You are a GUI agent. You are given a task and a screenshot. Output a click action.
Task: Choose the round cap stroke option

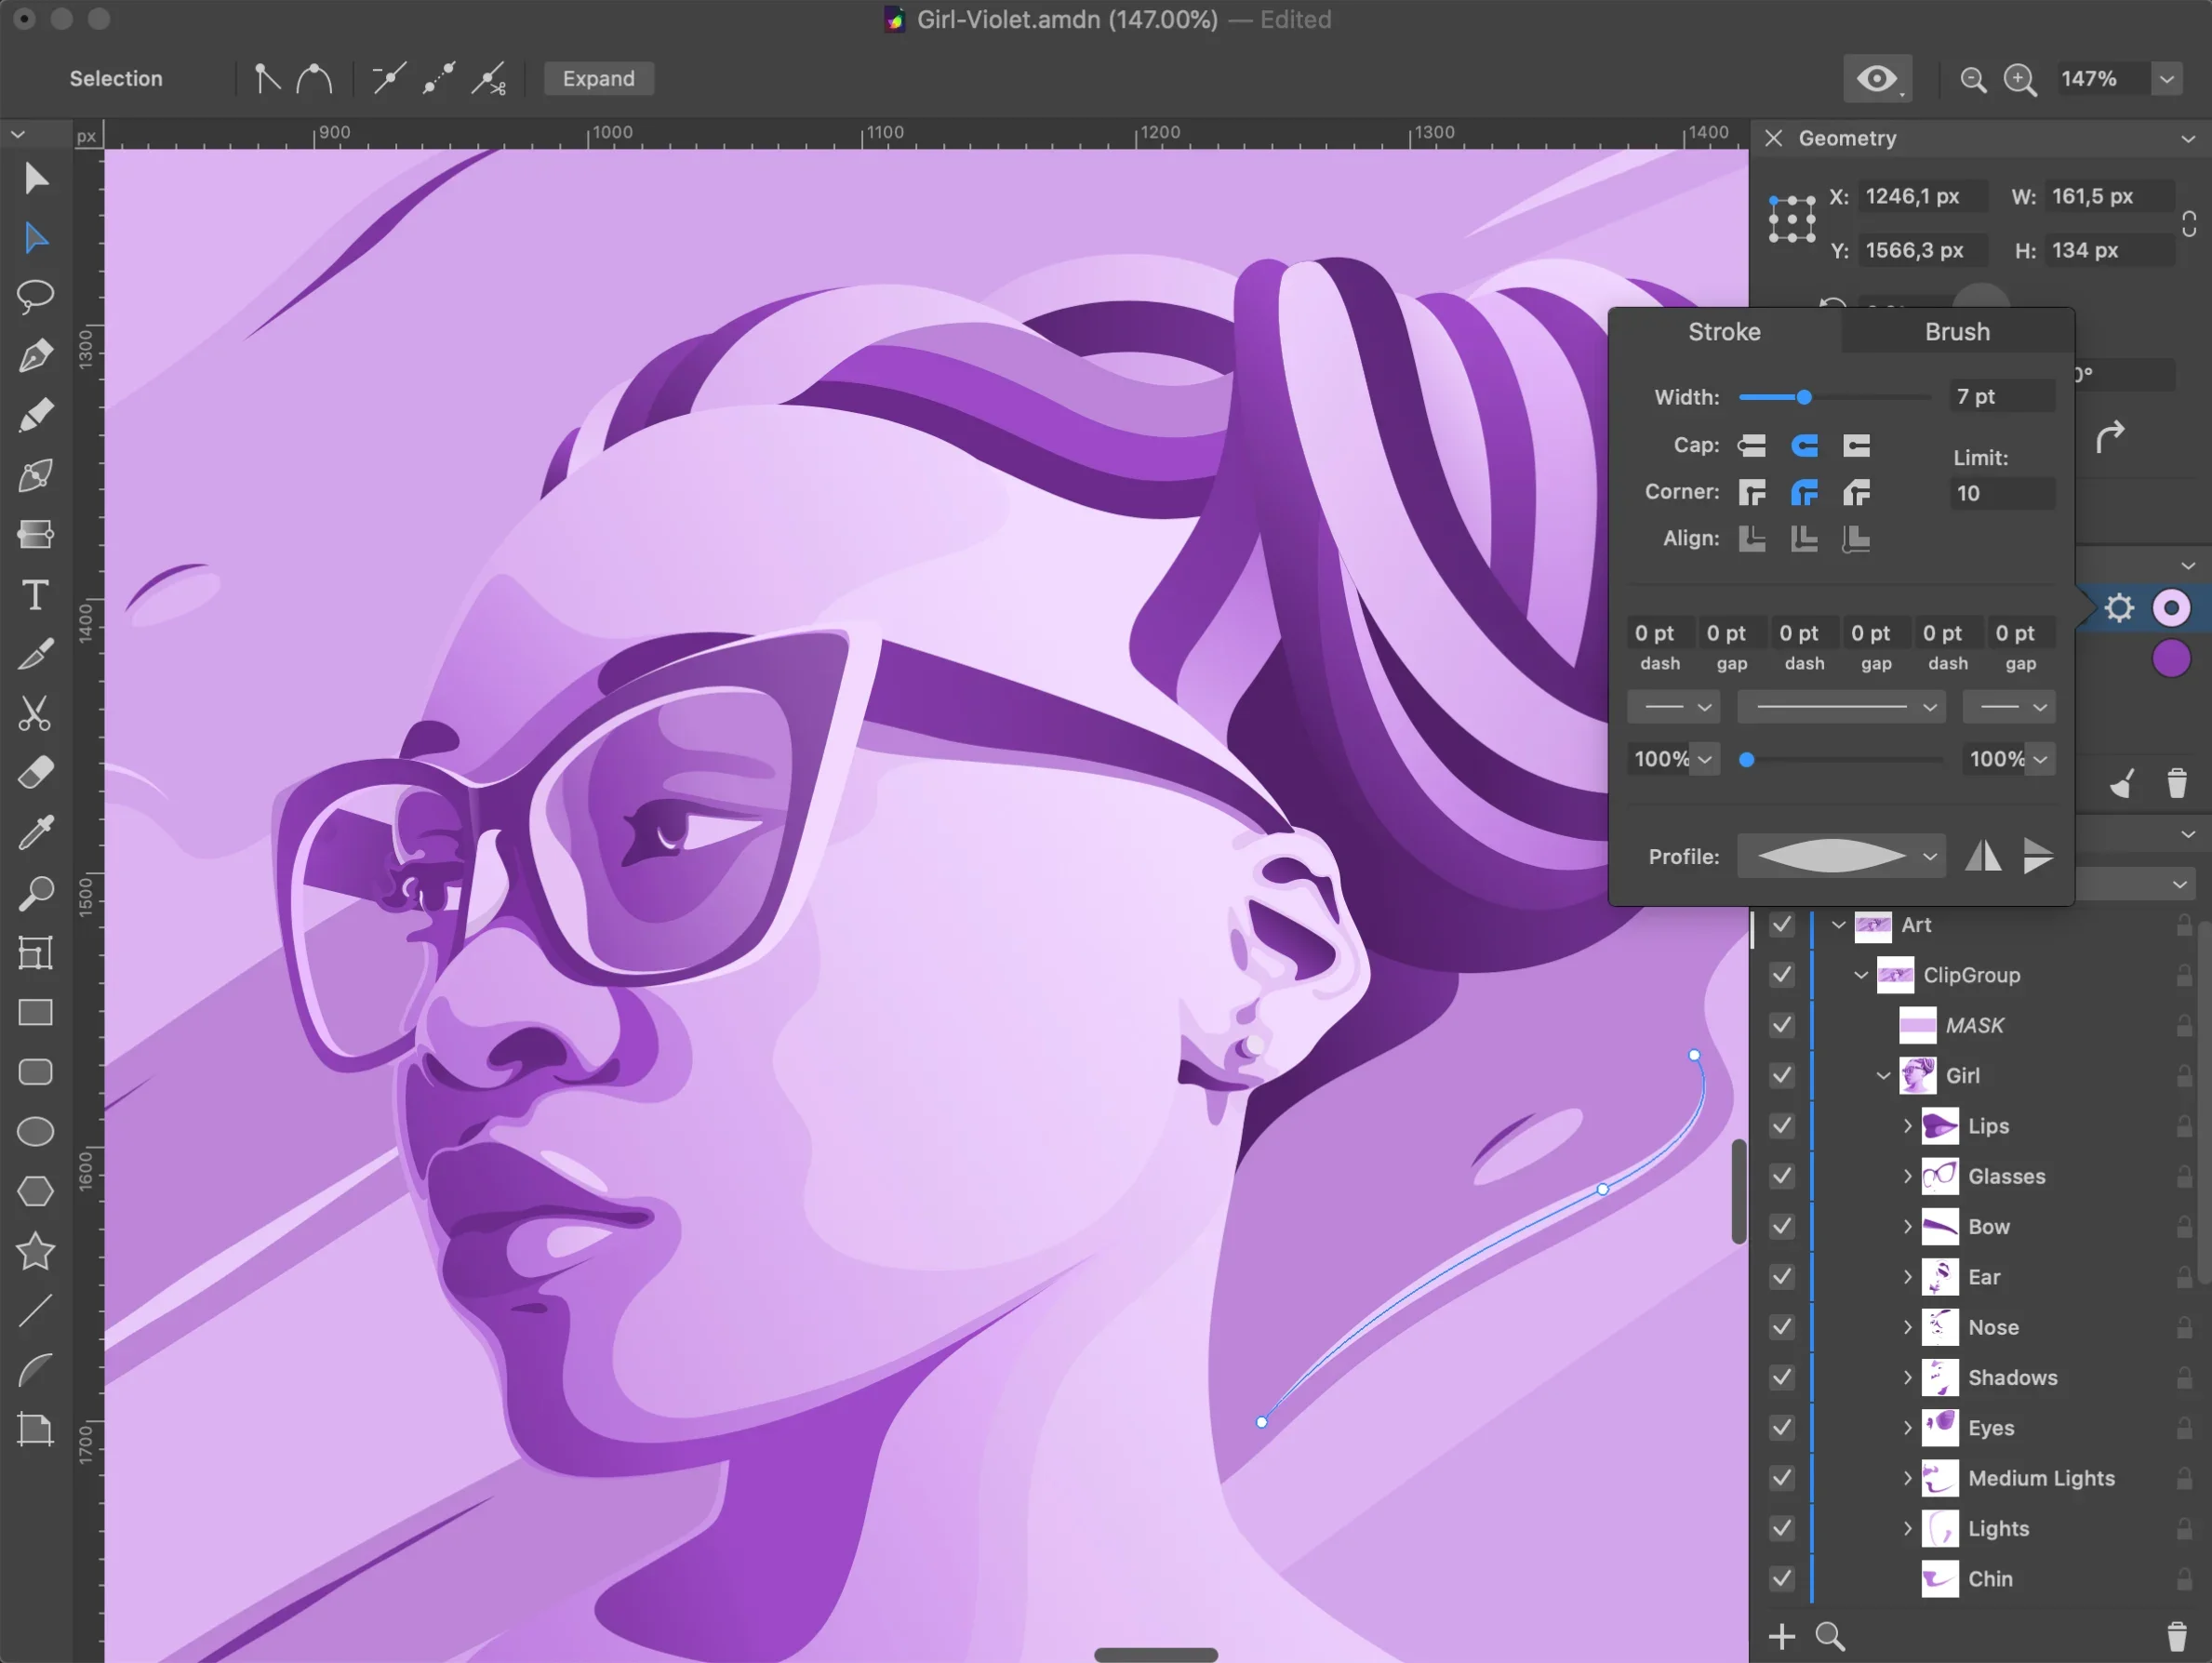1804,445
